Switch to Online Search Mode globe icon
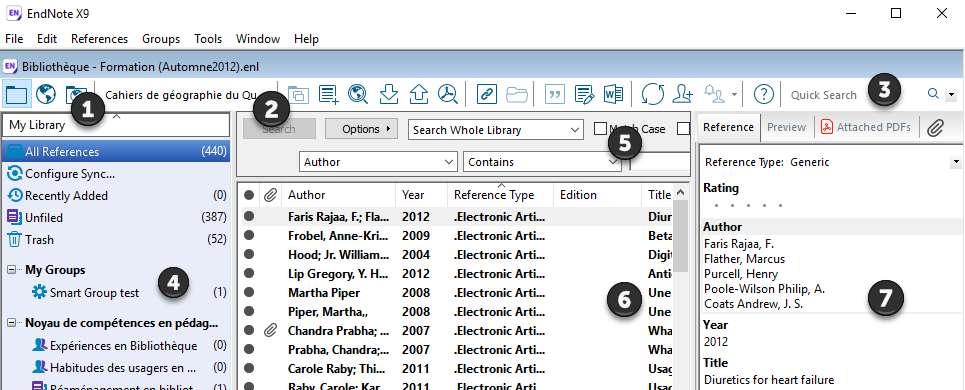This screenshot has height=390, width=965. [46, 94]
